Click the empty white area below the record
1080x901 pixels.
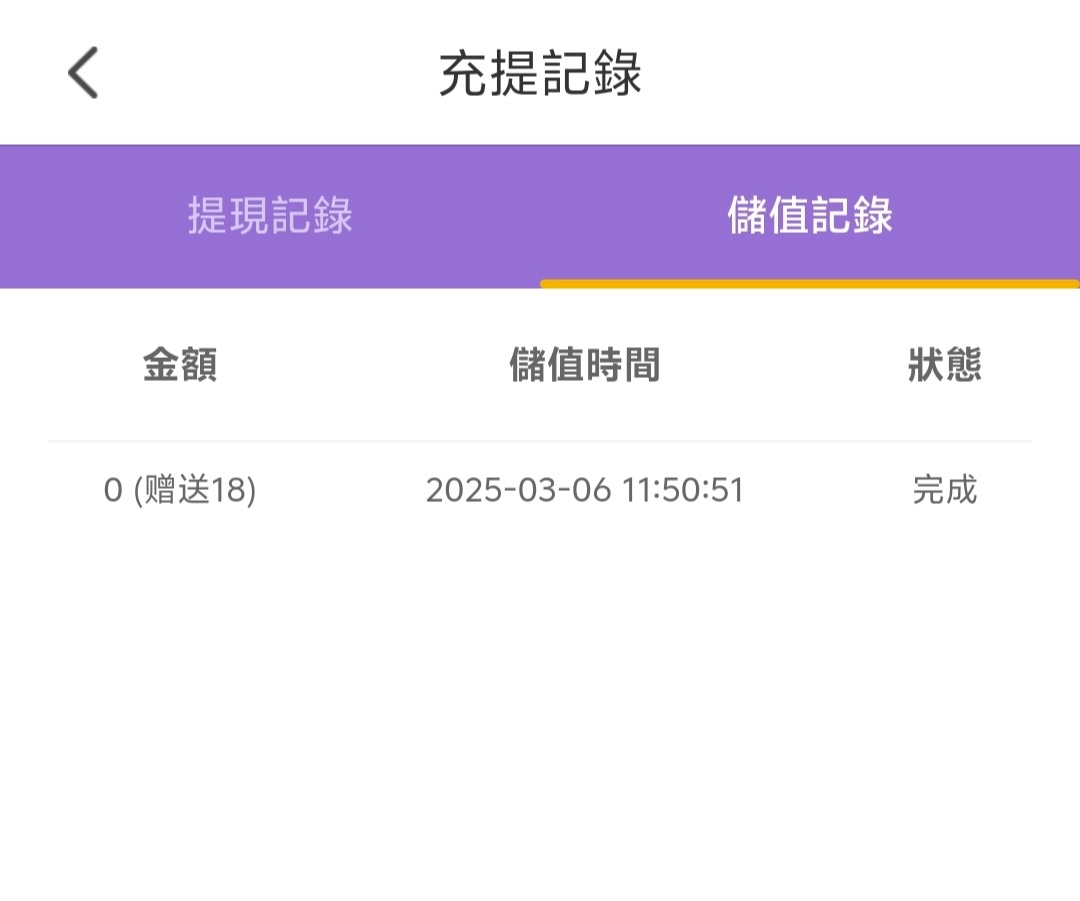pyautogui.click(x=540, y=720)
